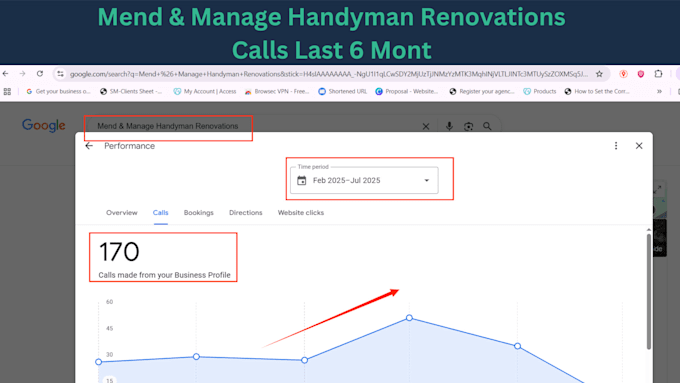Bookmark page with star icon

[599, 74]
